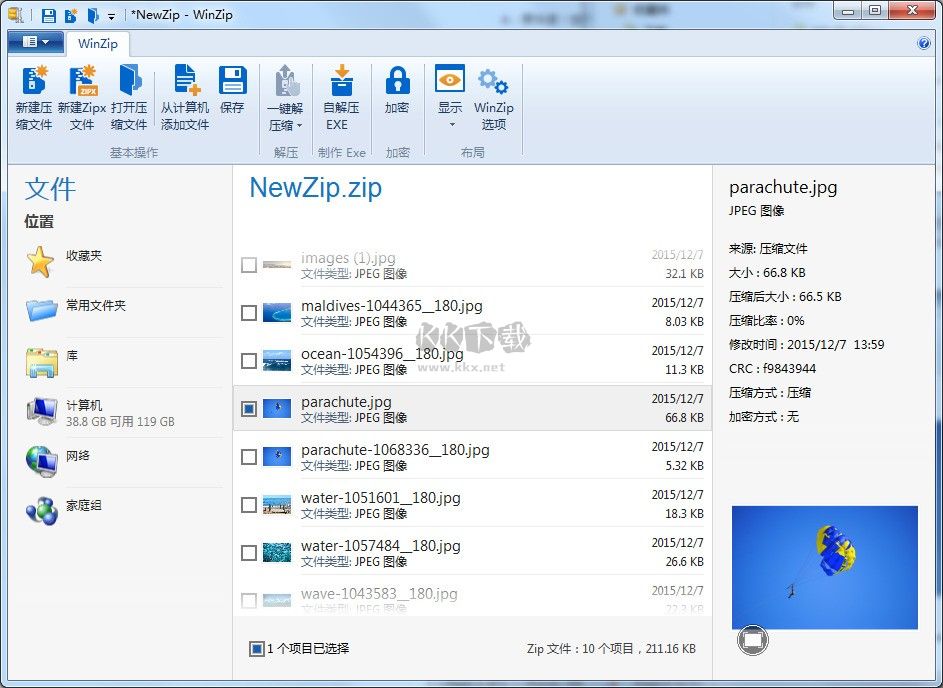Check the box for maldives-1044365__180.jpg
Viewport: 943px width, 688px height.
pyautogui.click(x=248, y=313)
